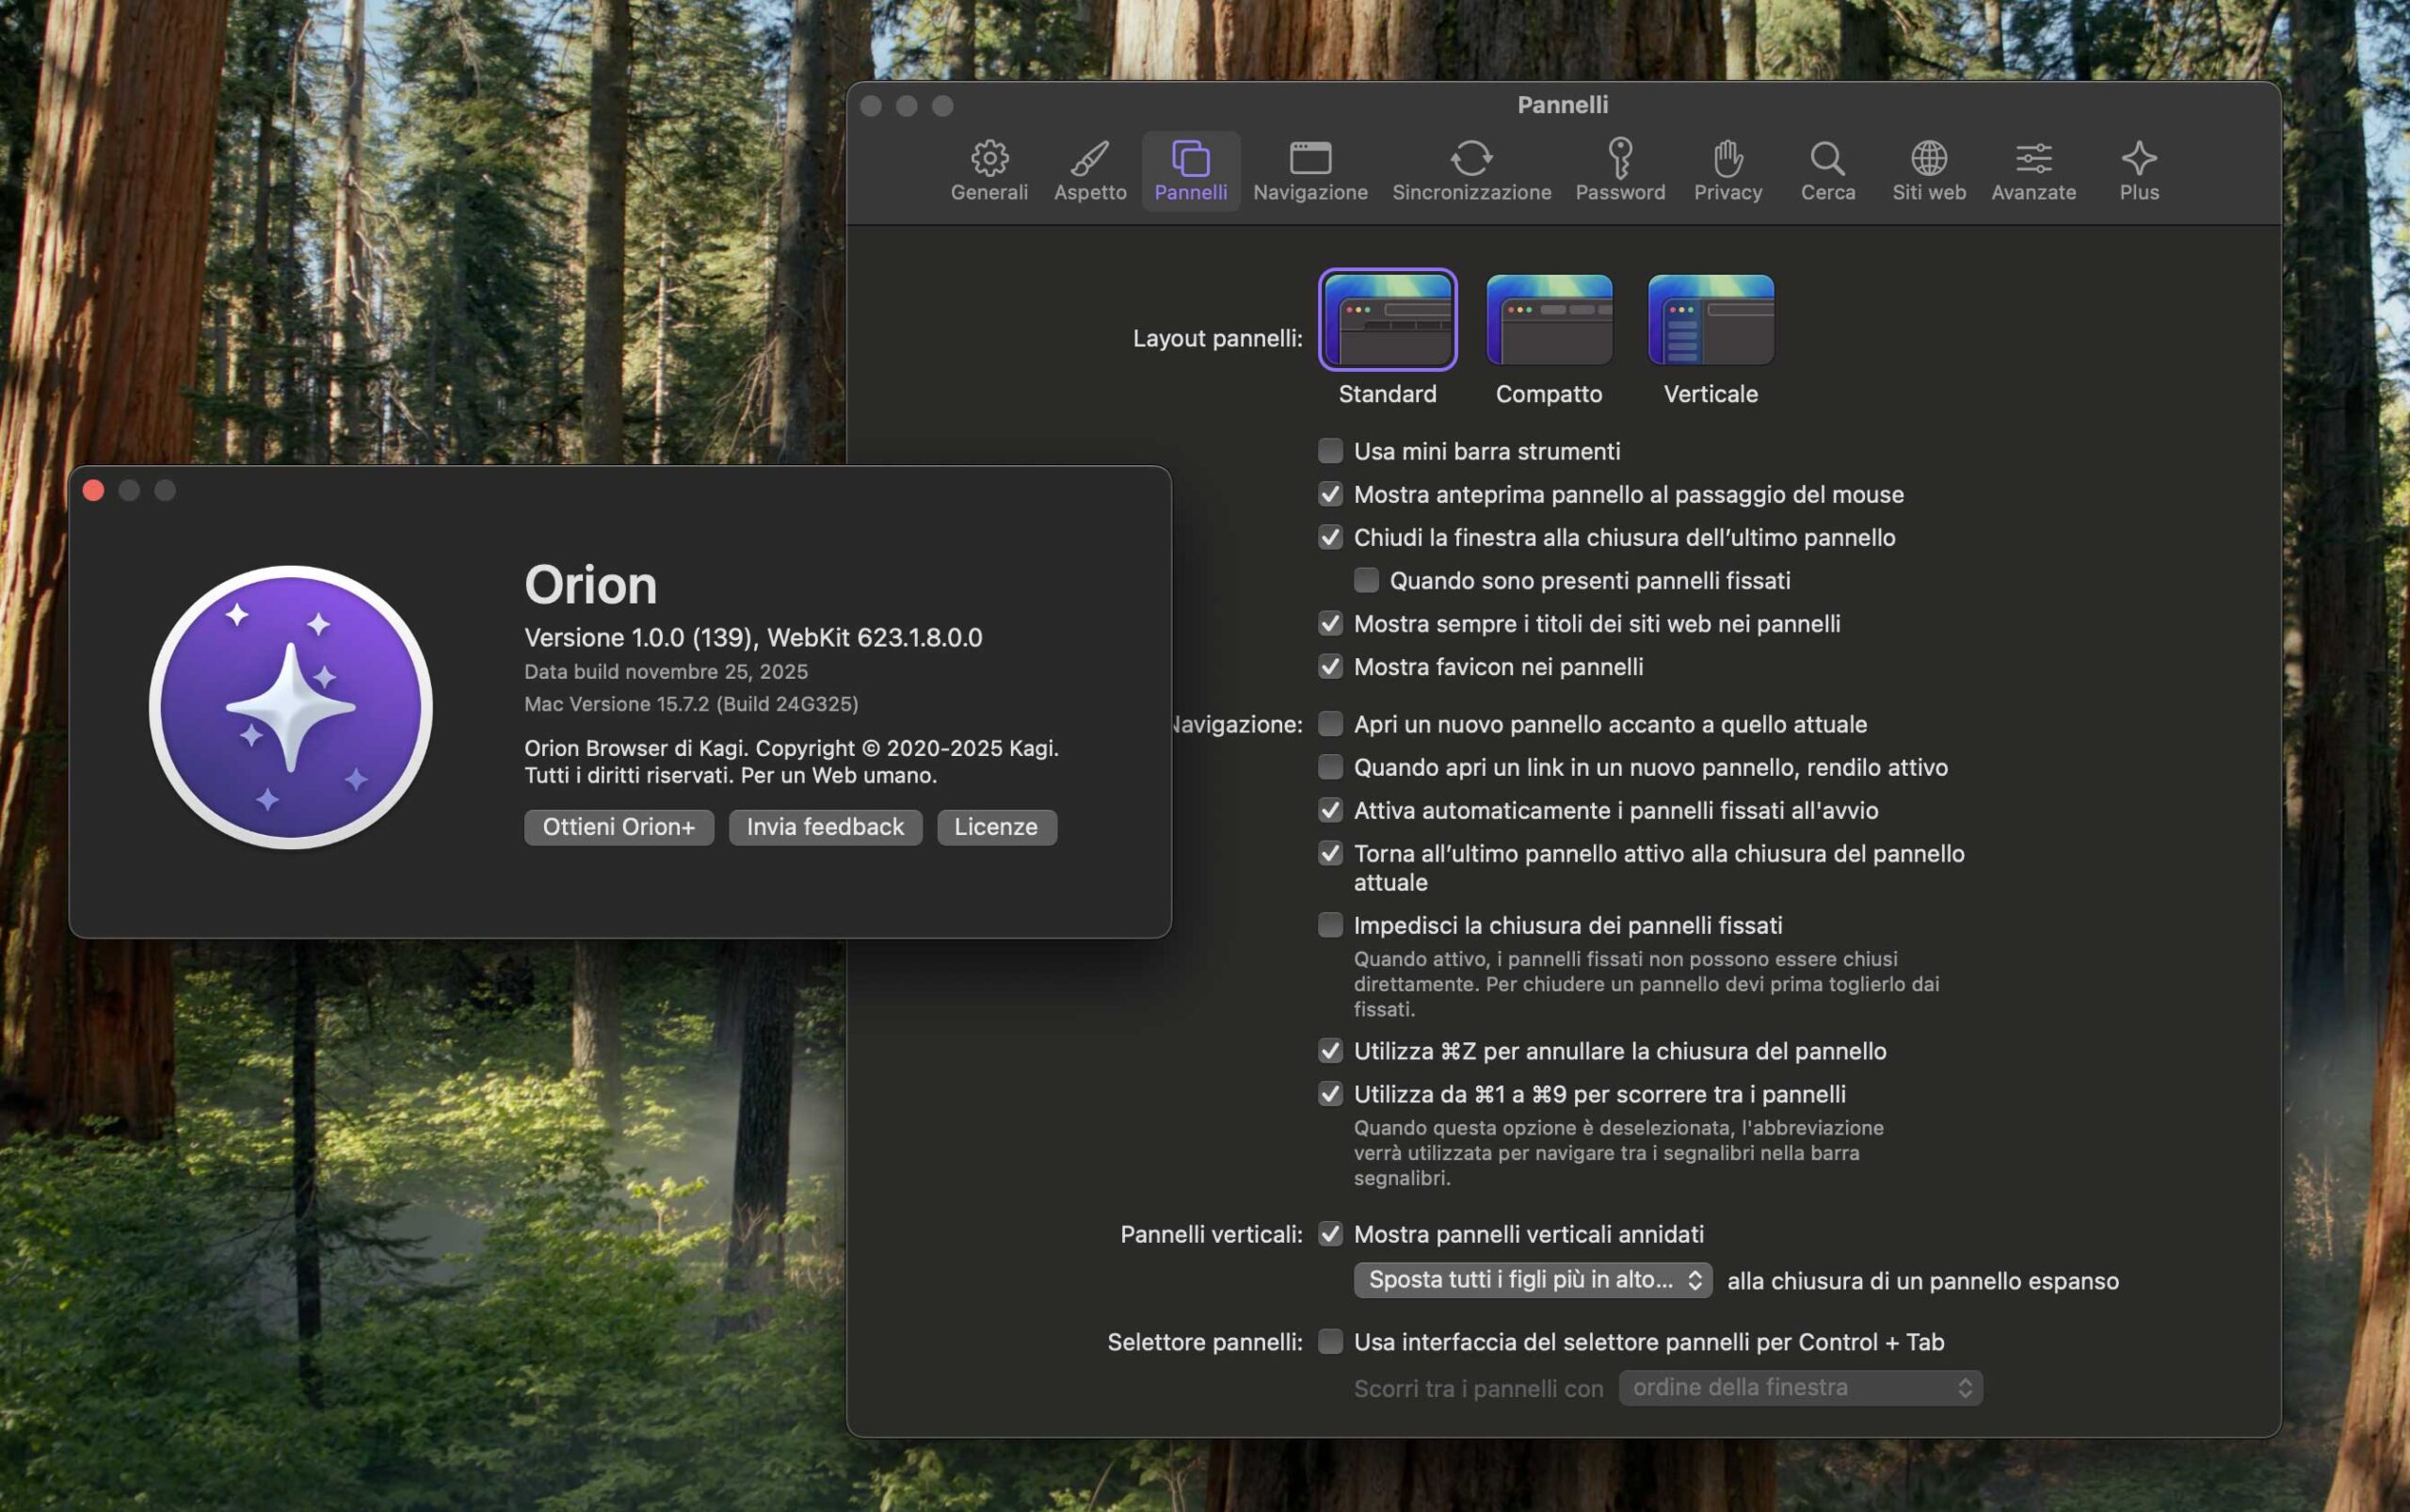Open the Aspetto paintbrush preferences icon
This screenshot has height=1512, width=2410.
1089,159
